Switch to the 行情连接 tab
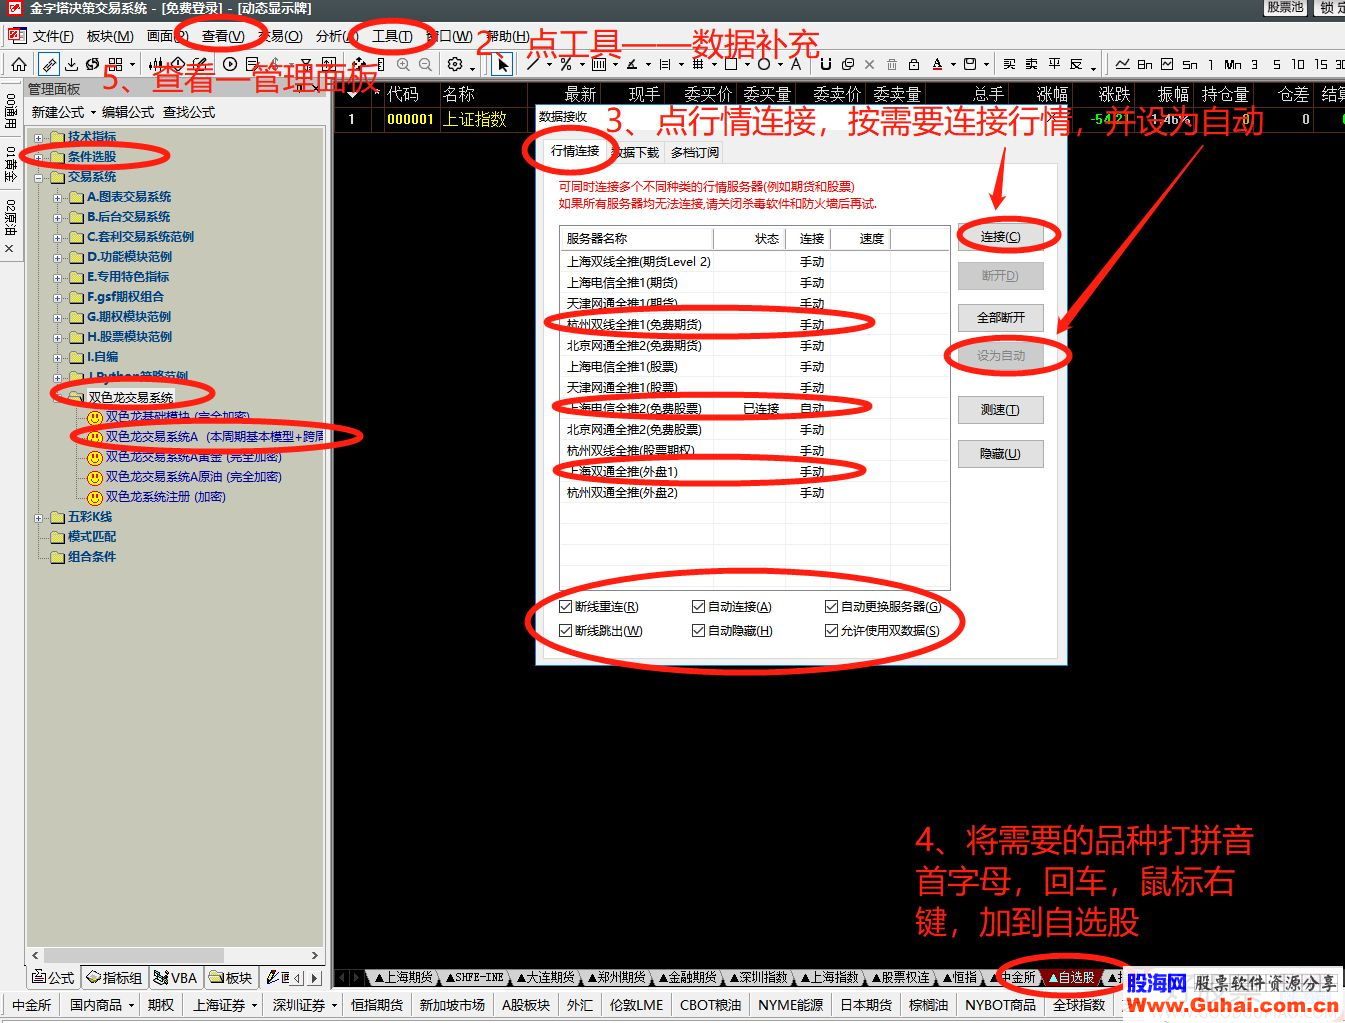Screen dimensions: 1345x1023 (x=575, y=151)
